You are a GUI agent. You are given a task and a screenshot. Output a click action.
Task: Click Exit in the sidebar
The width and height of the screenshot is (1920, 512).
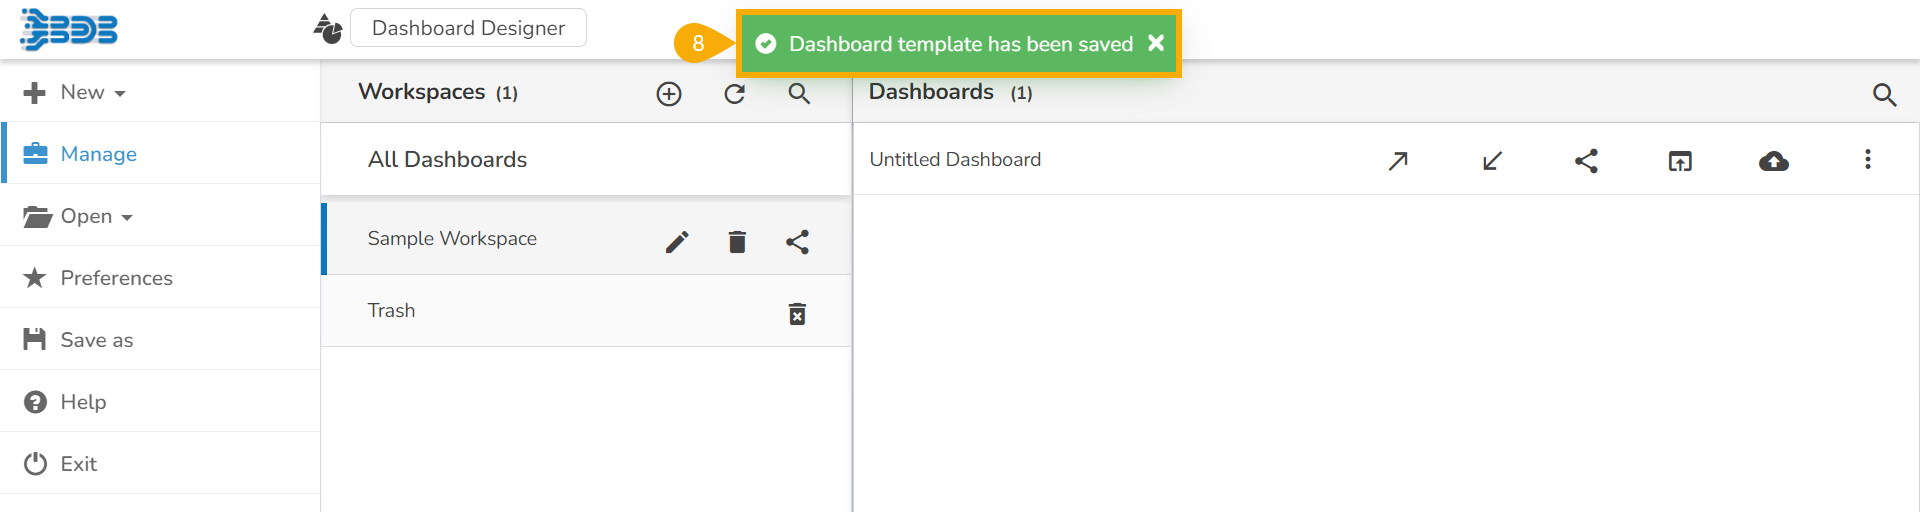[78, 464]
